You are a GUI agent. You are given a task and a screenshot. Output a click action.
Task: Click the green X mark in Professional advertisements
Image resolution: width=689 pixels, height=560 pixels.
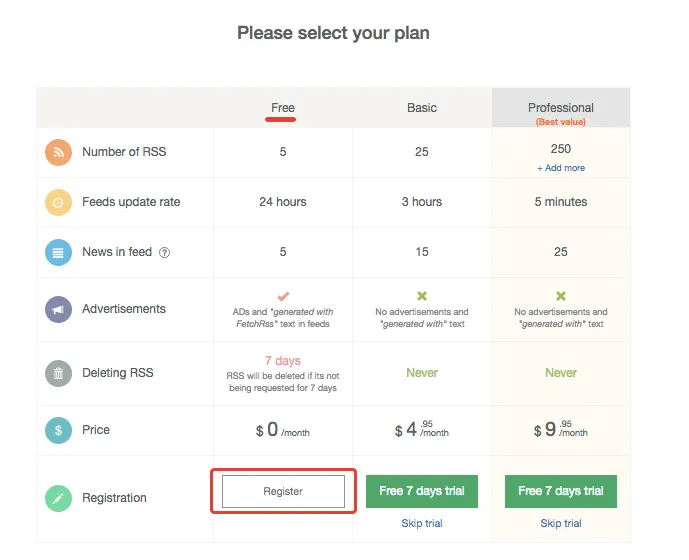[x=561, y=296]
